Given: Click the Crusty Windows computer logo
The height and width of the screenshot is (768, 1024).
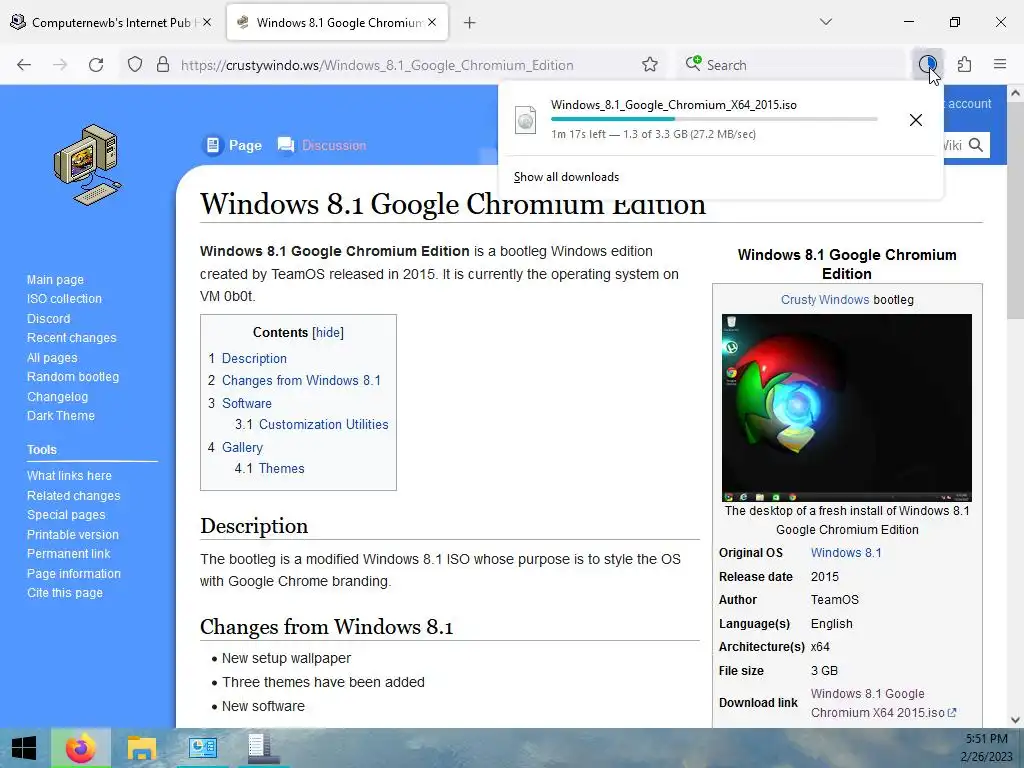Looking at the screenshot, I should (88, 165).
